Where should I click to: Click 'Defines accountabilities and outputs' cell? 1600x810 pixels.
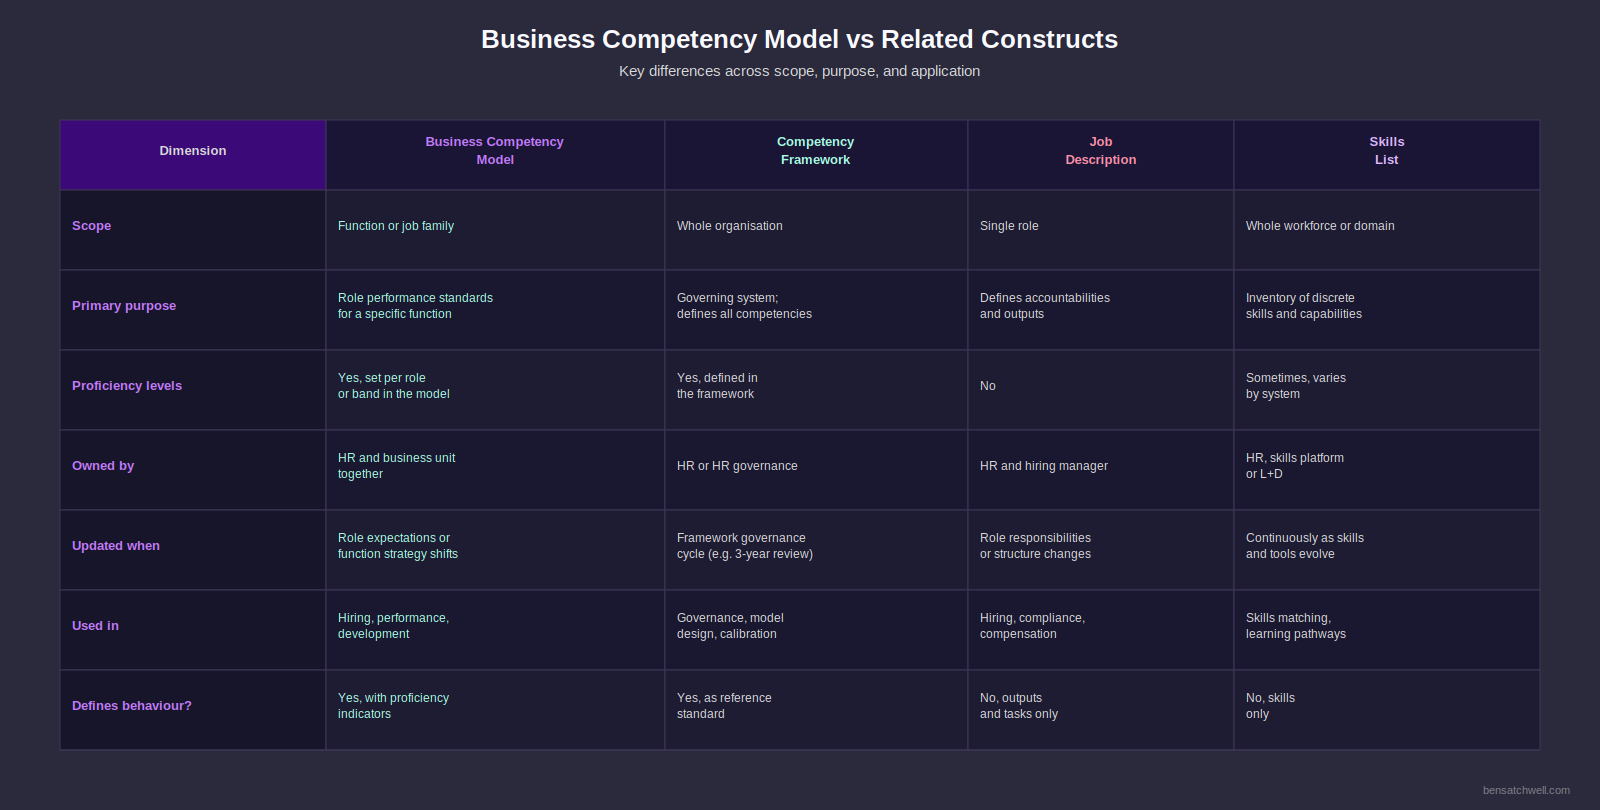coord(1101,310)
